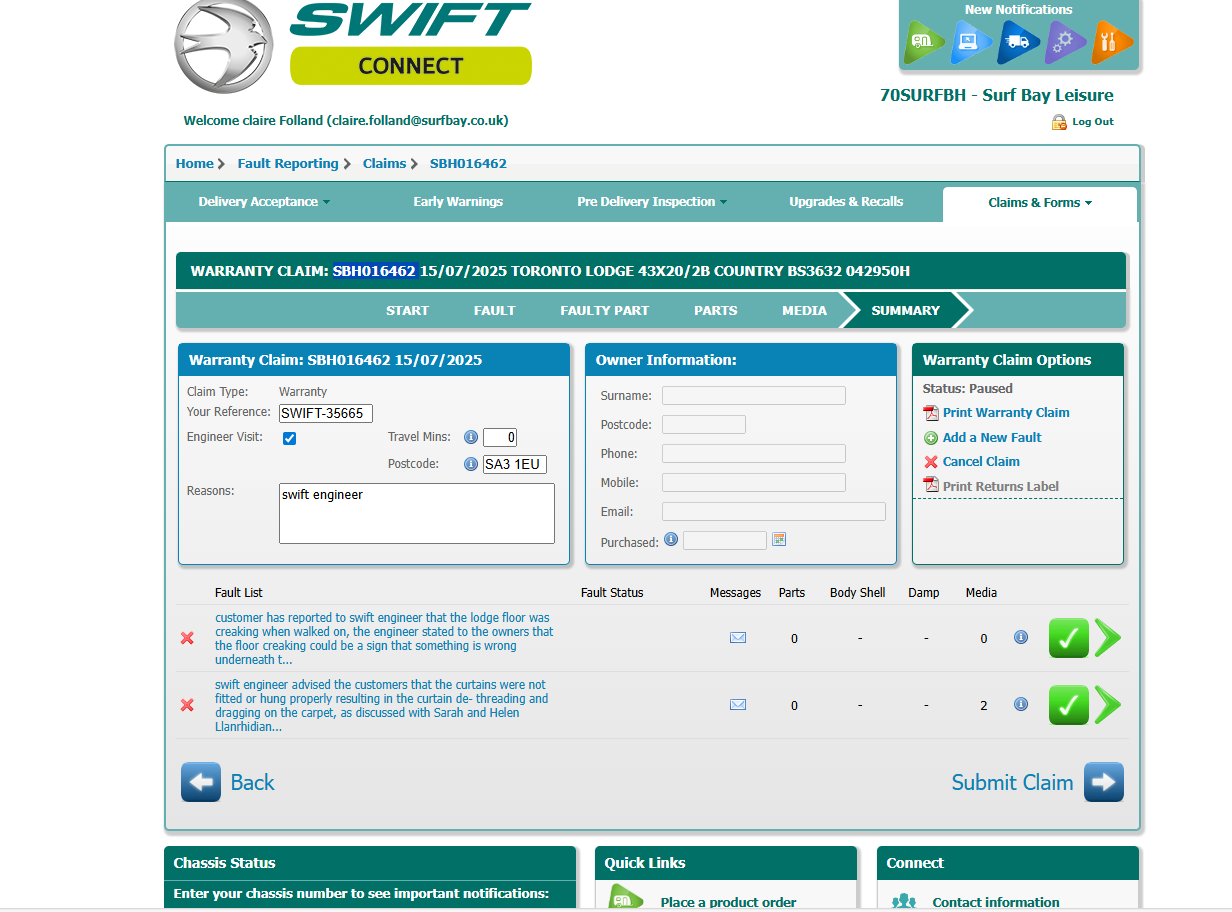Screen dimensions: 1232x912
Task: Click the Travel Mins input field
Action: point(500,437)
